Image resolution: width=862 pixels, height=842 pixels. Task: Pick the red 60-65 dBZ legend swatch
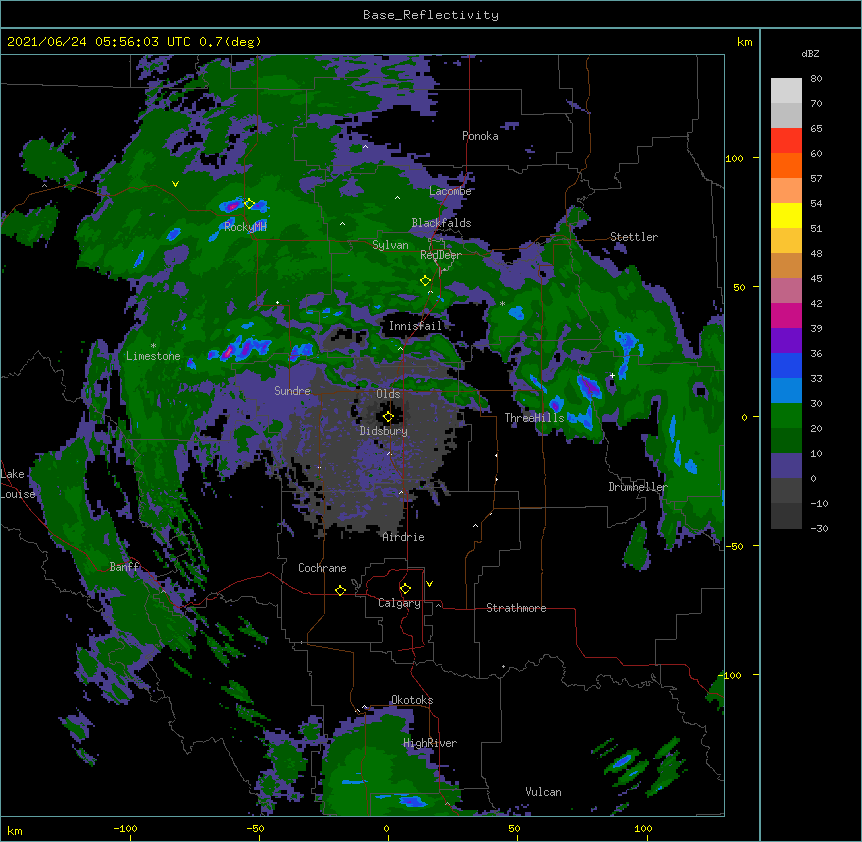pyautogui.click(x=786, y=141)
